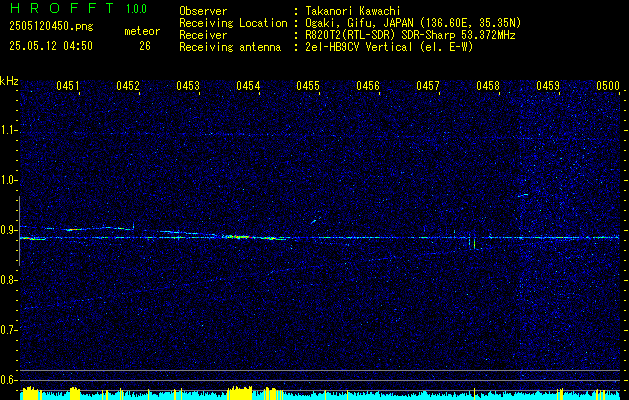The height and width of the screenshot is (400, 629).
Task: Click the 1.0 kHz axis label
Action: pyautogui.click(x=7, y=180)
